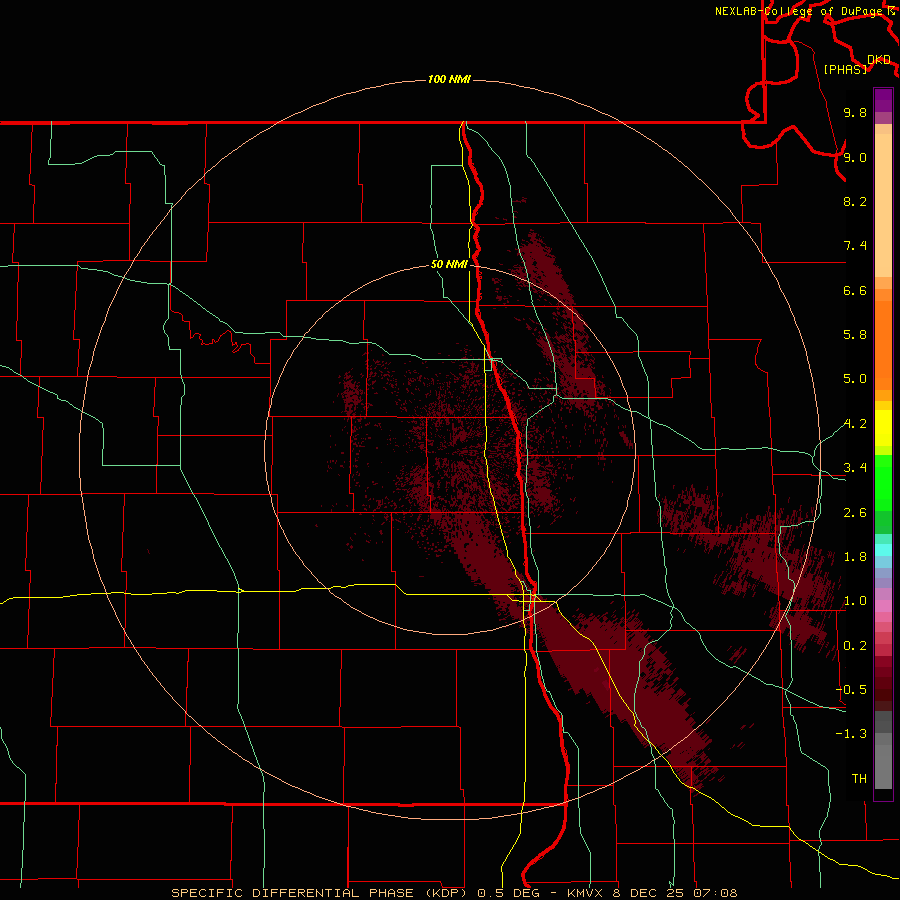This screenshot has height=900, width=900.
Task: Click the -1.3 scale value
Action: pos(851,734)
